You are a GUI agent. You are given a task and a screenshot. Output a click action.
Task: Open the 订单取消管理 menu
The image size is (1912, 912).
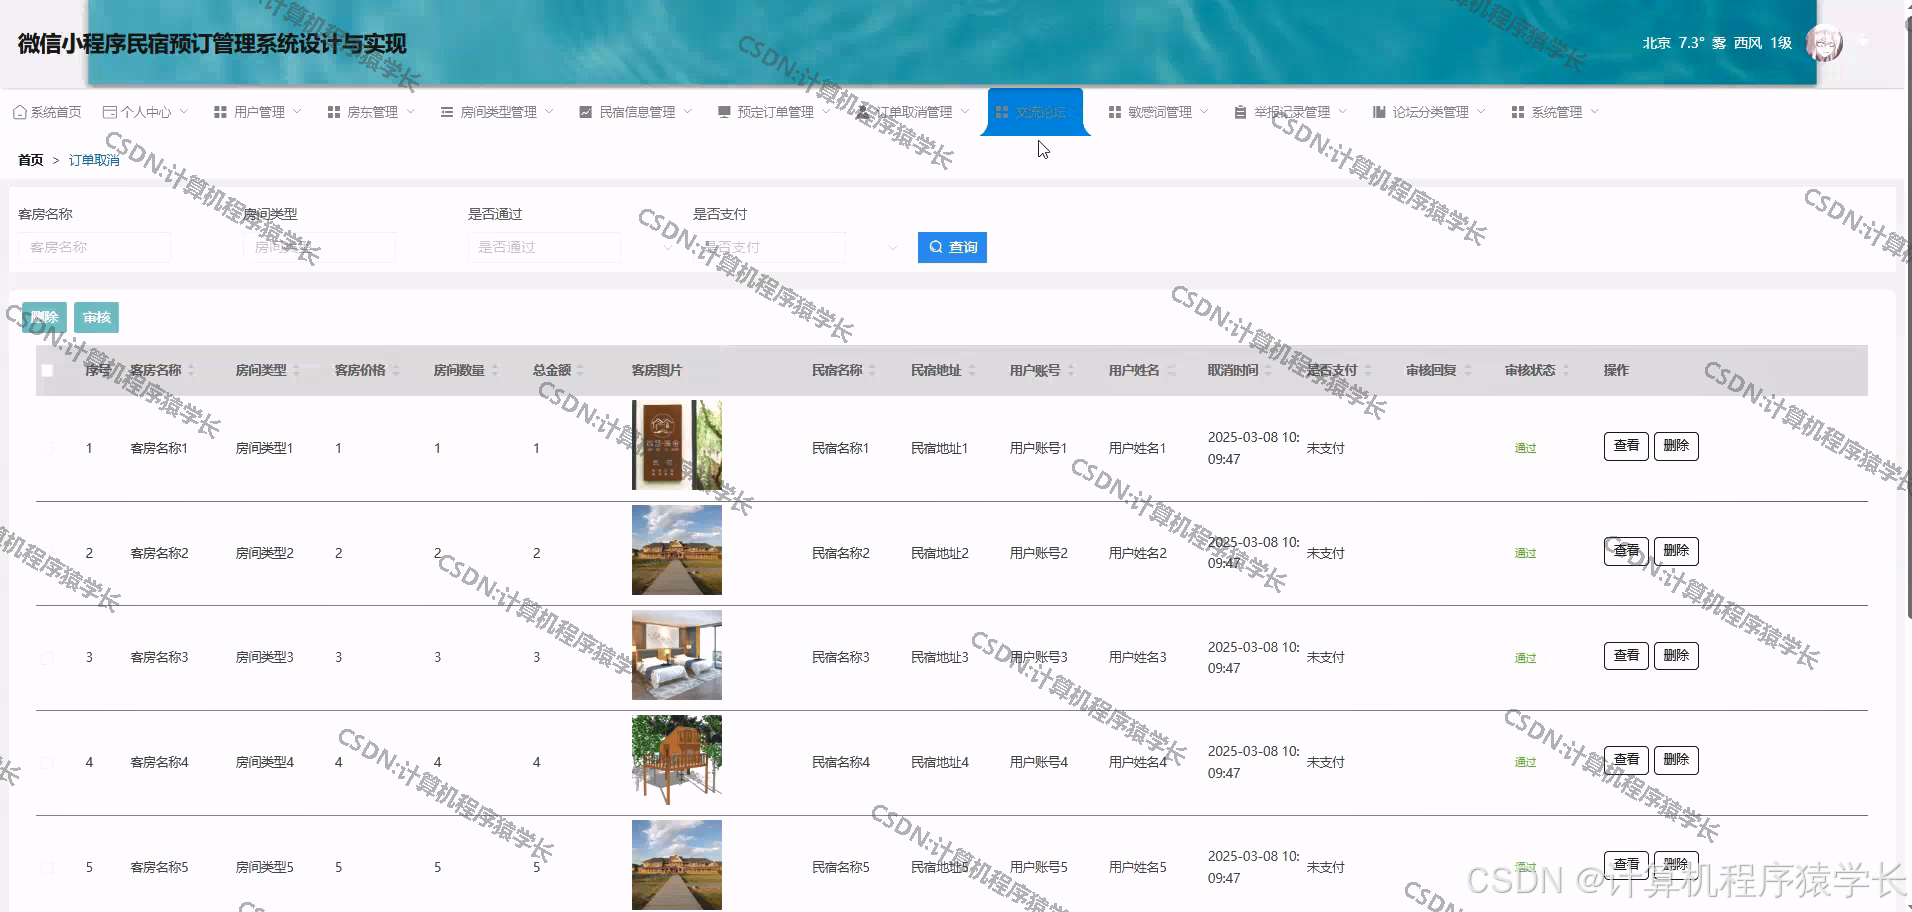coord(913,112)
